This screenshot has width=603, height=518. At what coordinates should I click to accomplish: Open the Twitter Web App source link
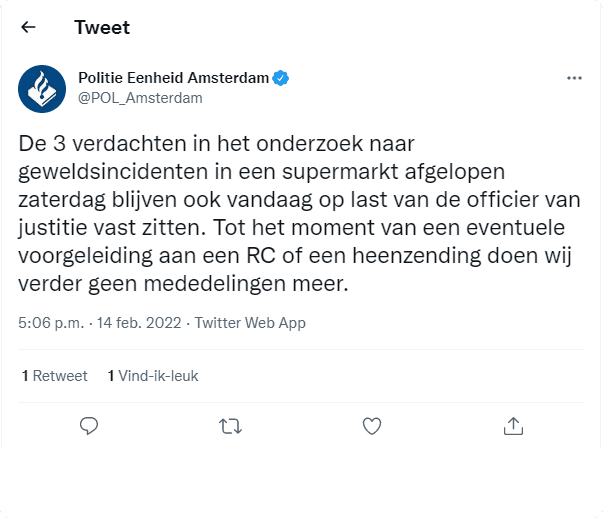[250, 323]
